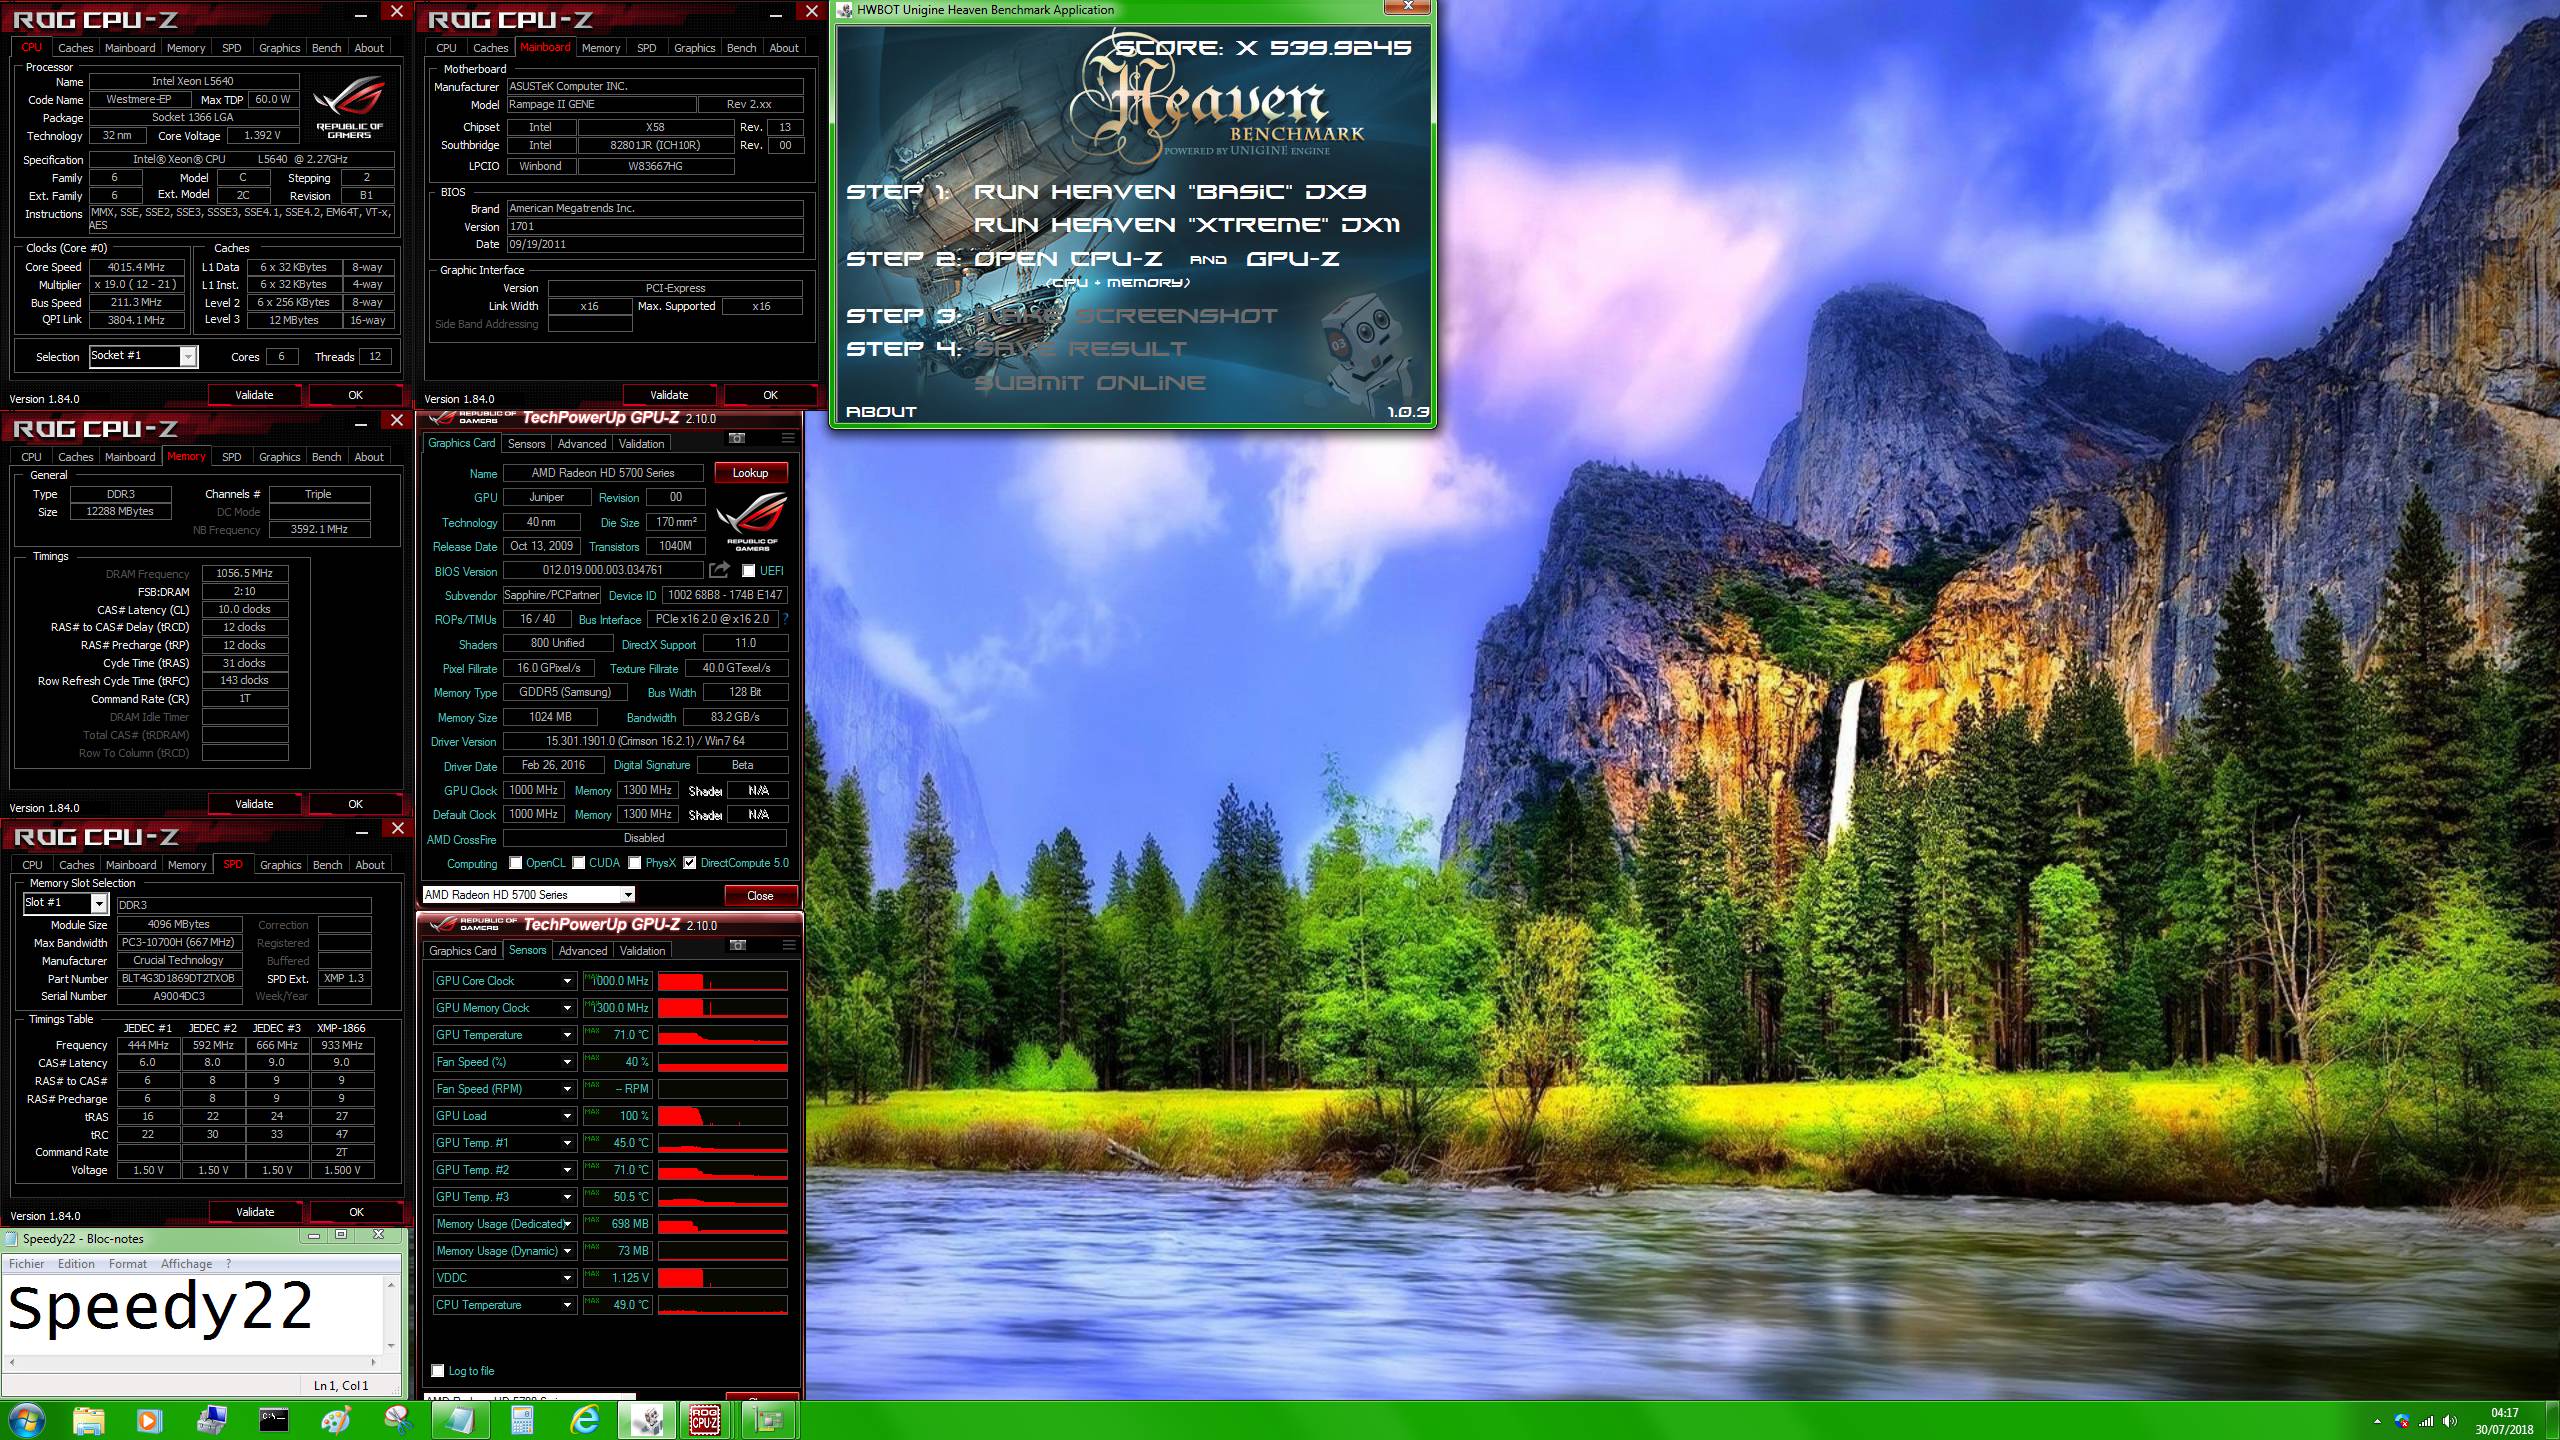Open Caches tab in the CPU-Z CPU window
This screenshot has height=1440, width=2560.
pos(76,48)
